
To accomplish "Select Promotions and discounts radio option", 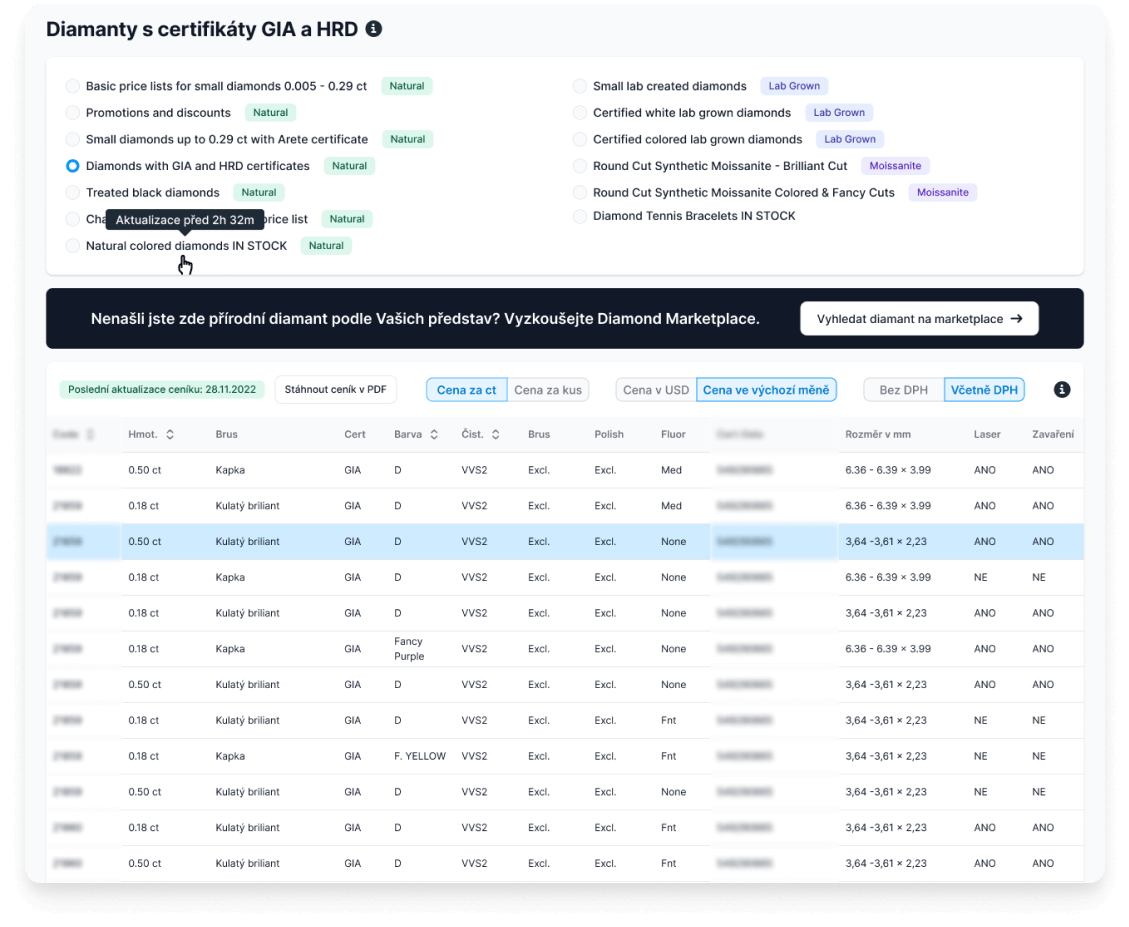I will coord(73,113).
